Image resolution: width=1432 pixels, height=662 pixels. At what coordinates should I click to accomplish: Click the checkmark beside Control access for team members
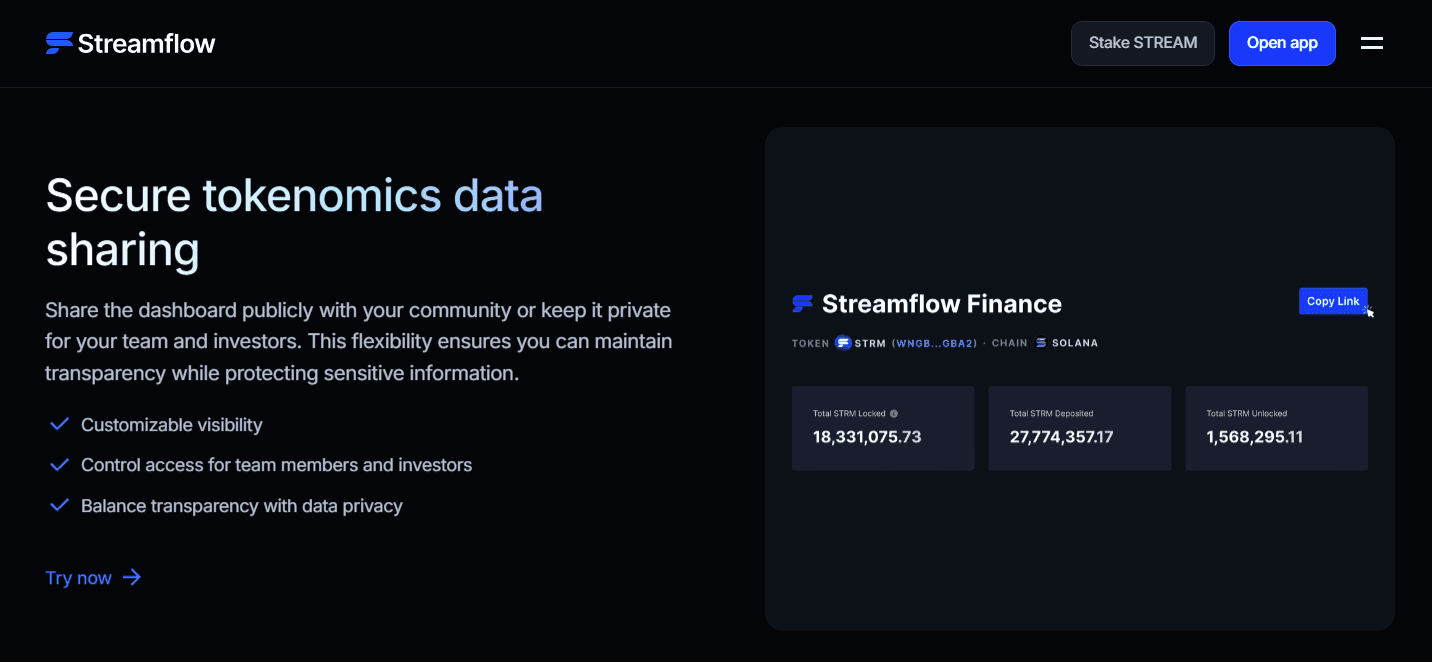pyautogui.click(x=59, y=465)
